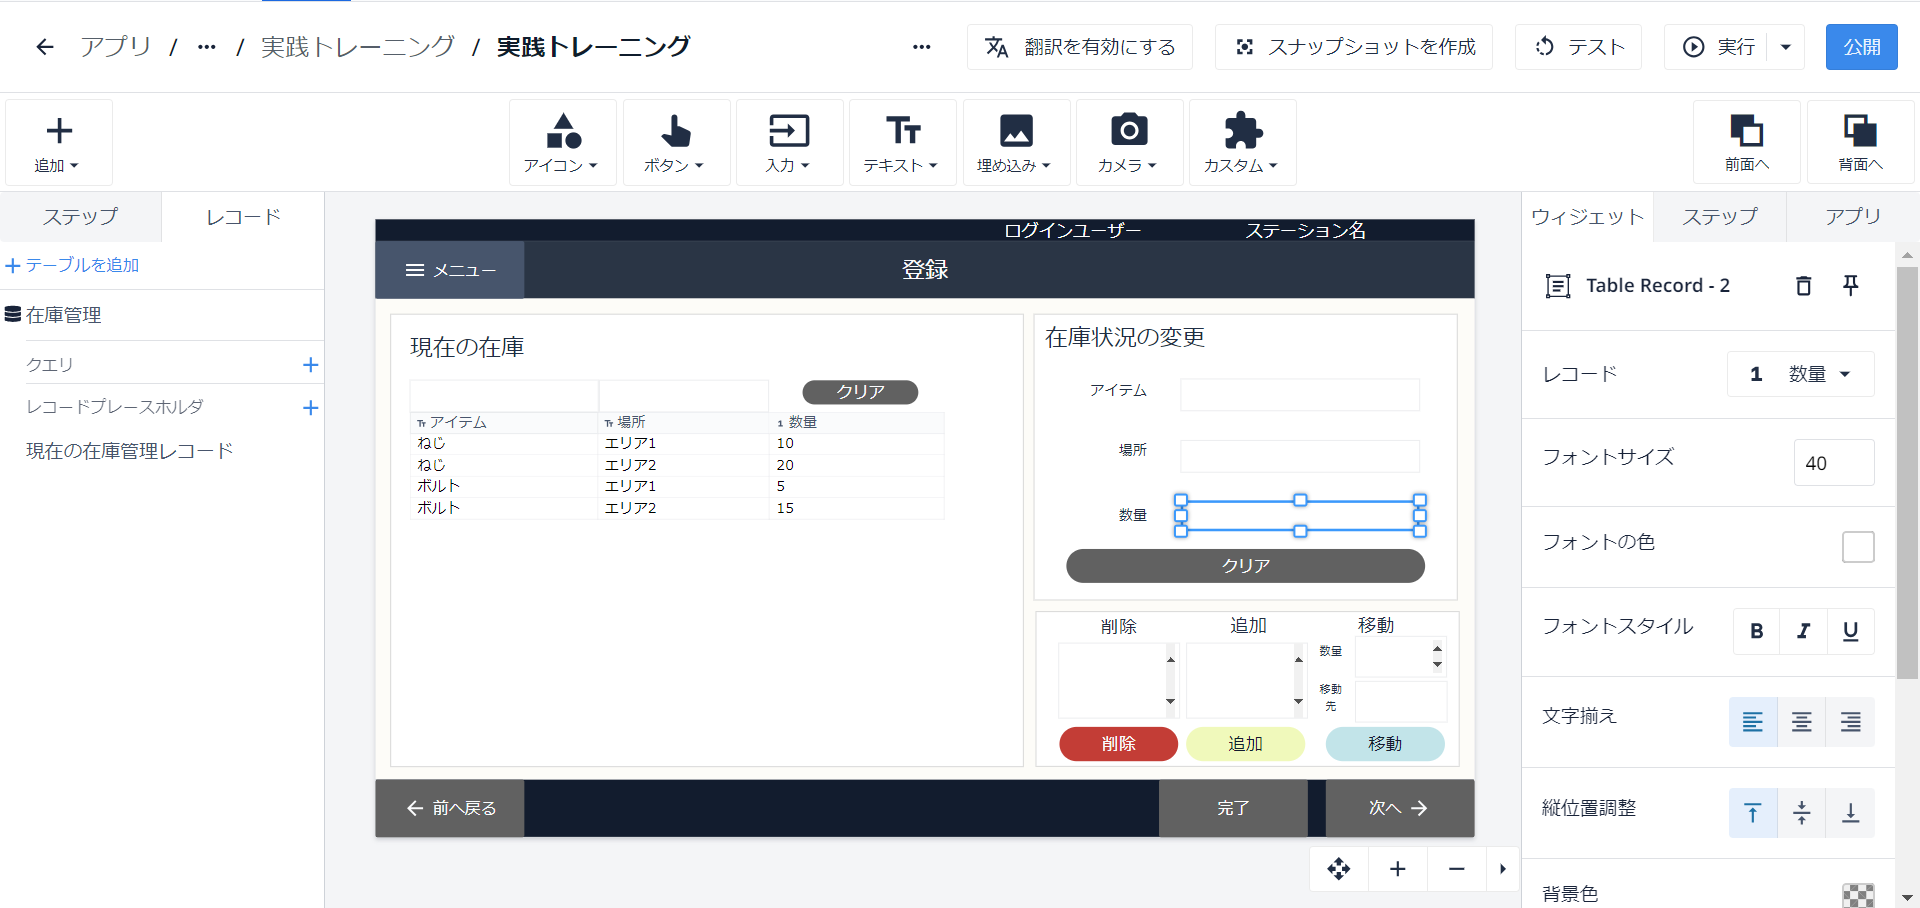Open the 入力 widget menu
The height and width of the screenshot is (908, 1920).
[x=789, y=142]
